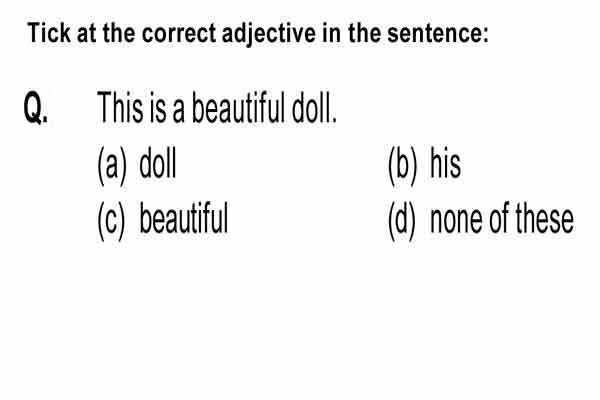Click the (c) option letter

[111, 221]
